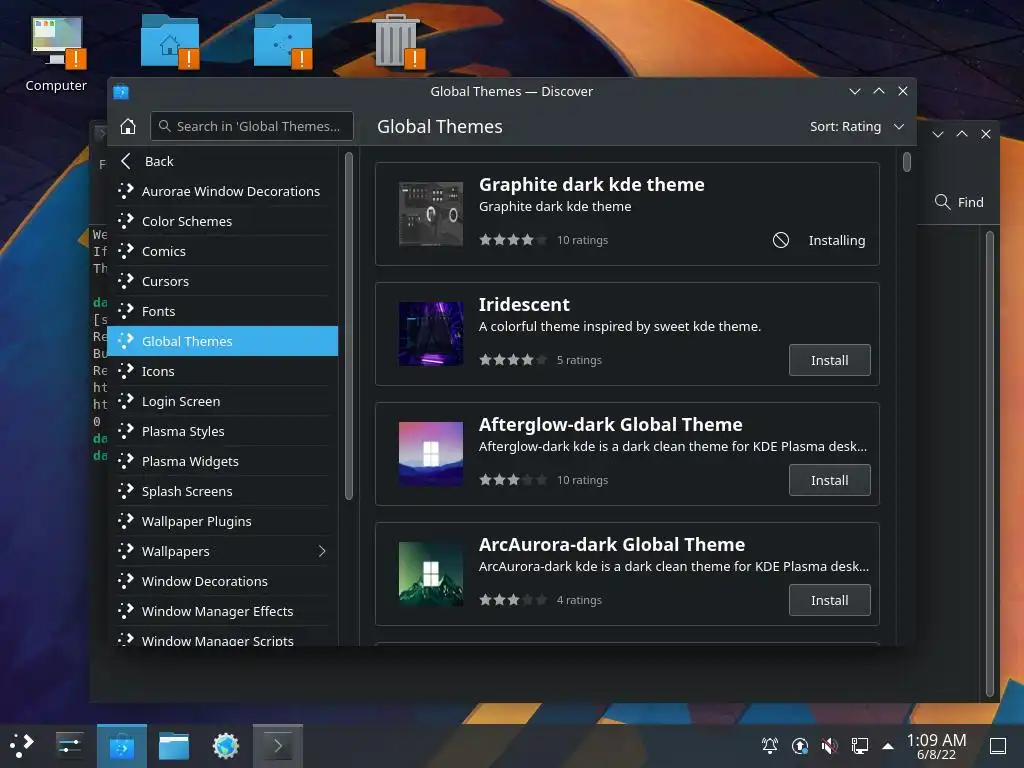Click the Afterglow-dark Global Theme title
Screen dimensions: 1024x768
click(611, 424)
